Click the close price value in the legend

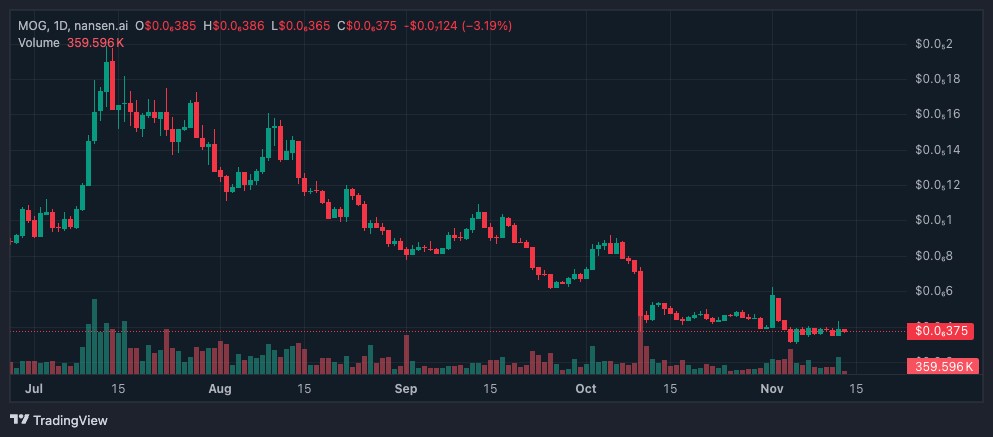[369, 26]
